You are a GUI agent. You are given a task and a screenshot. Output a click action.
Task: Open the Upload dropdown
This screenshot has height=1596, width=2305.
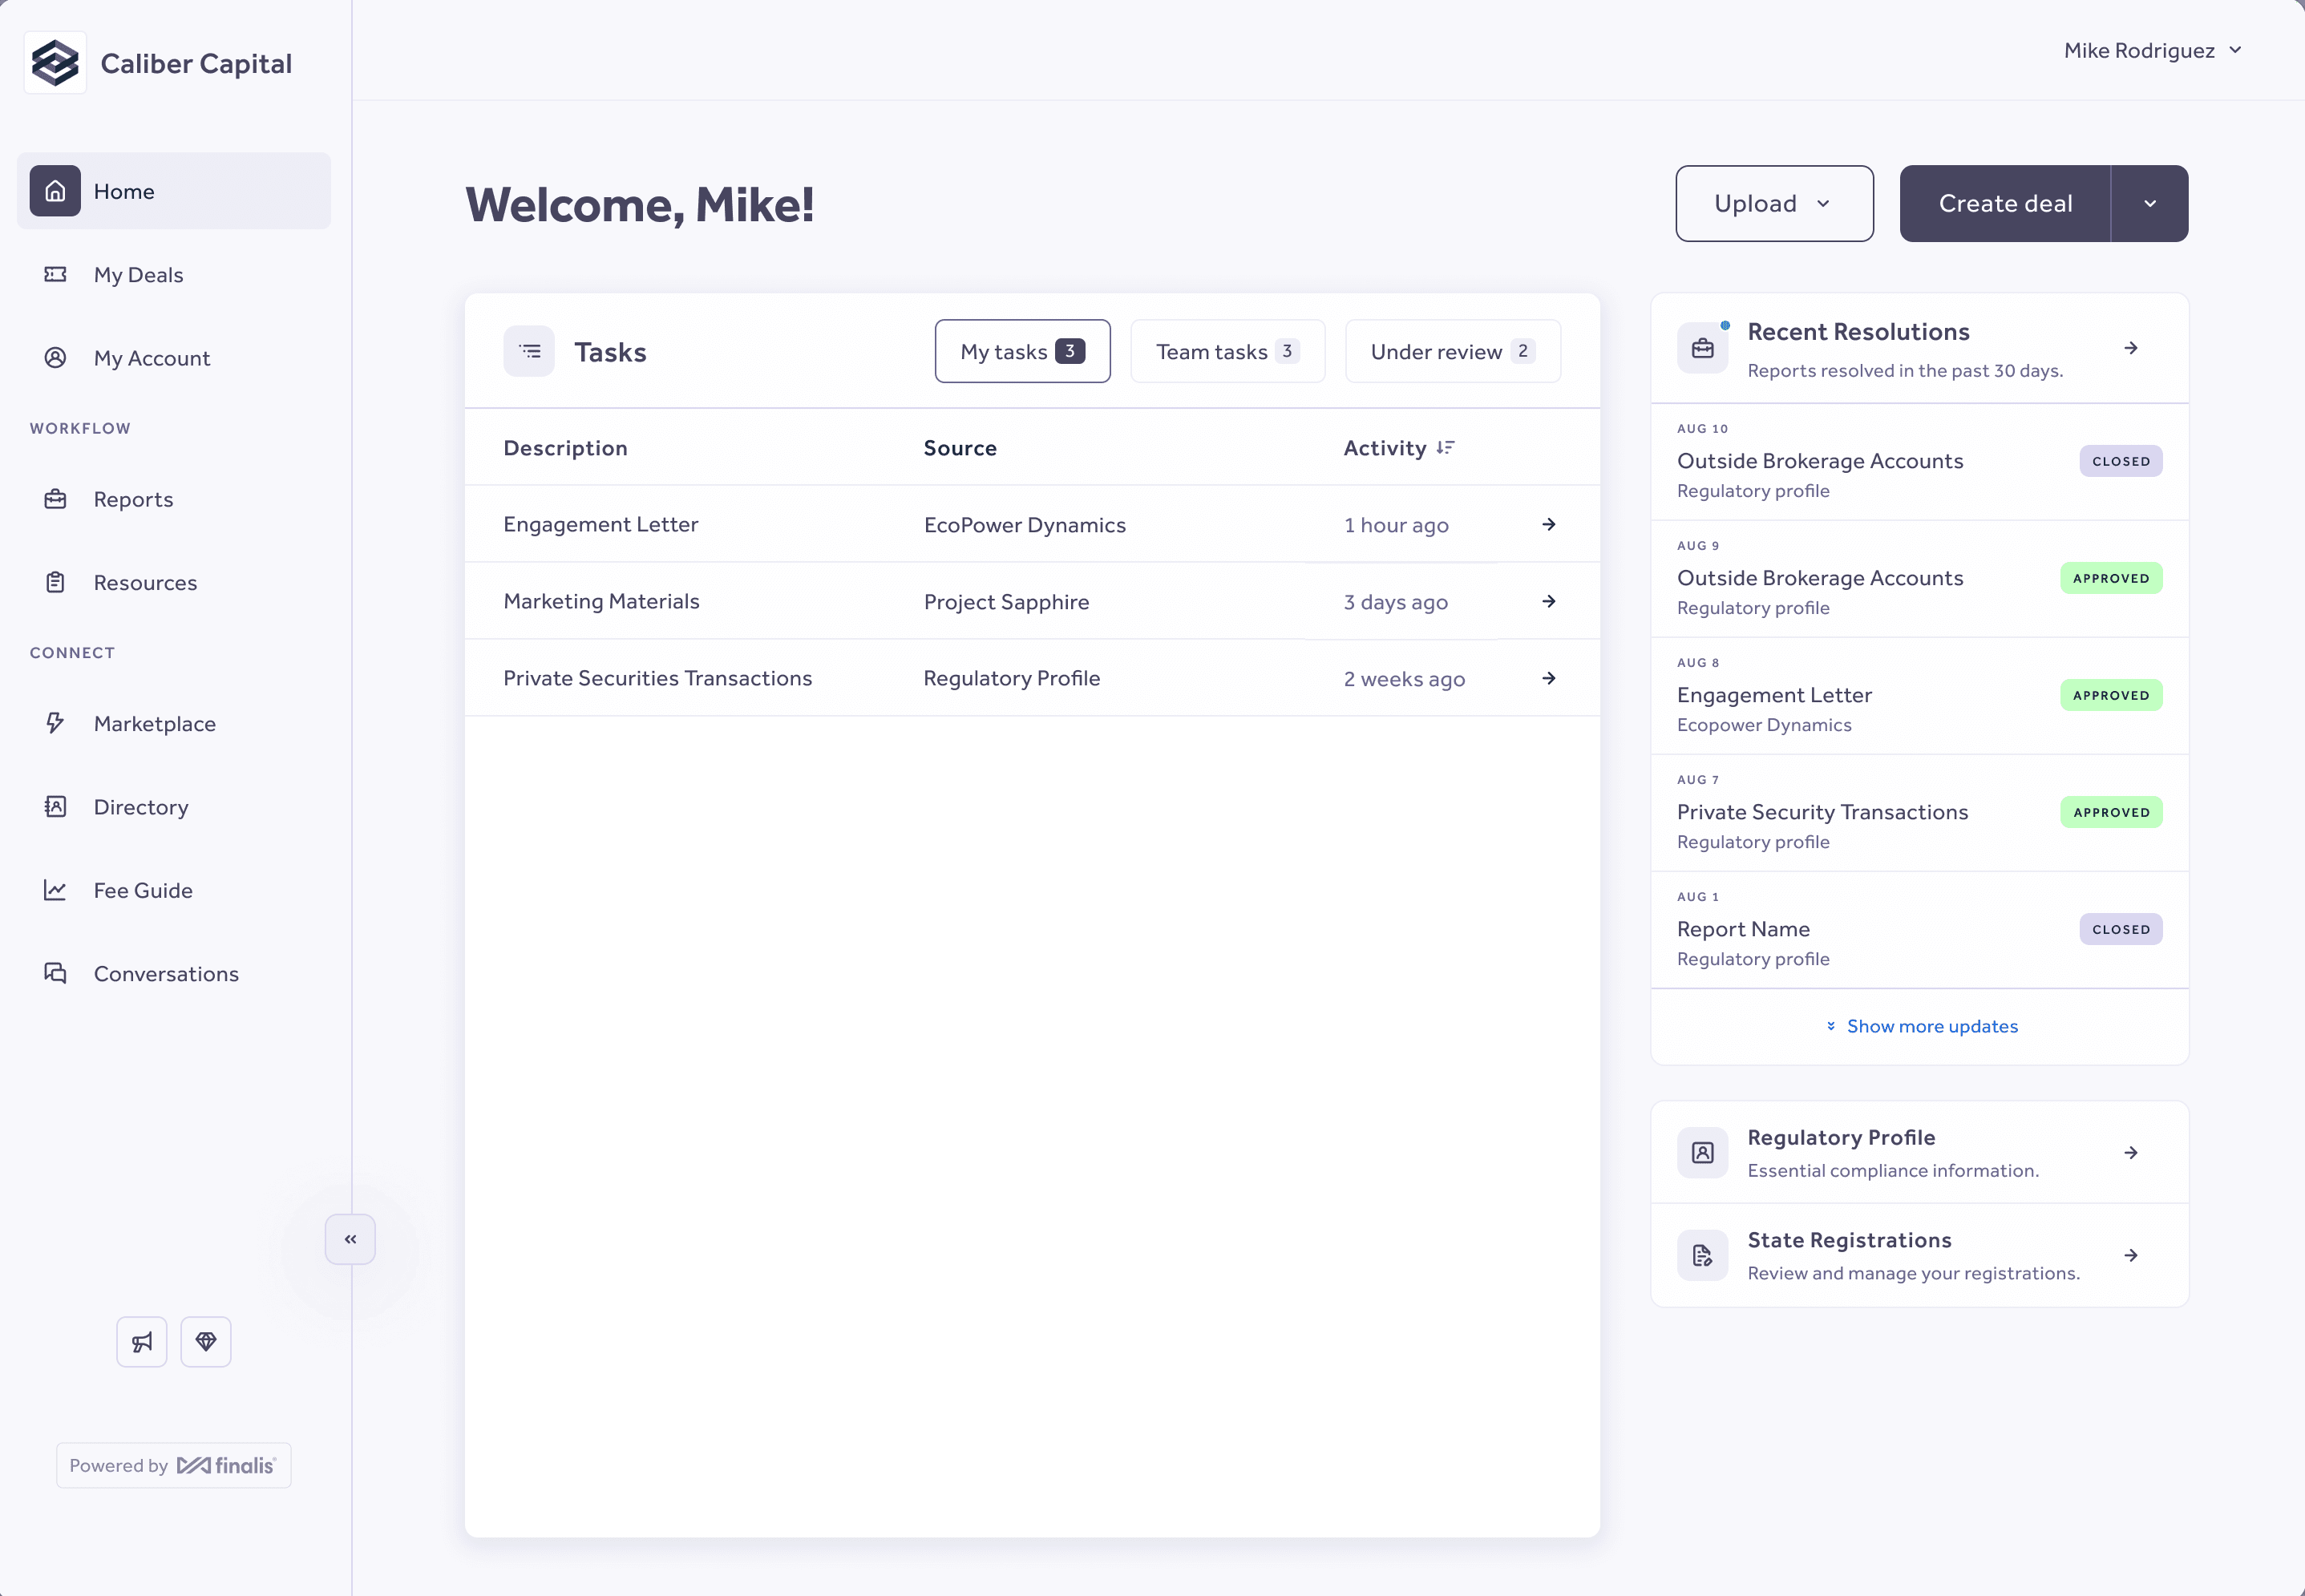(x=1774, y=204)
